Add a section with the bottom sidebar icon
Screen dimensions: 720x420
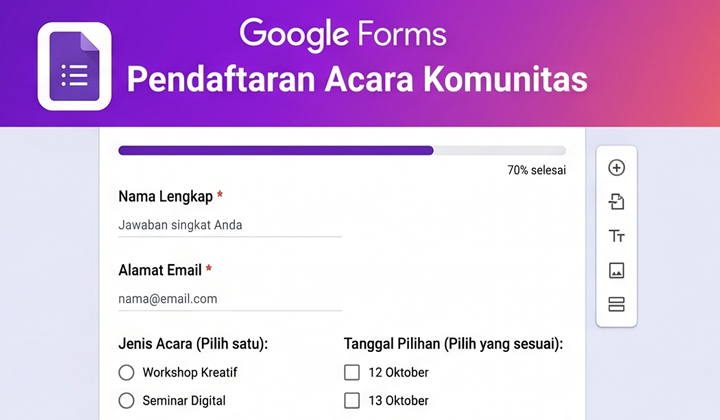click(x=616, y=304)
